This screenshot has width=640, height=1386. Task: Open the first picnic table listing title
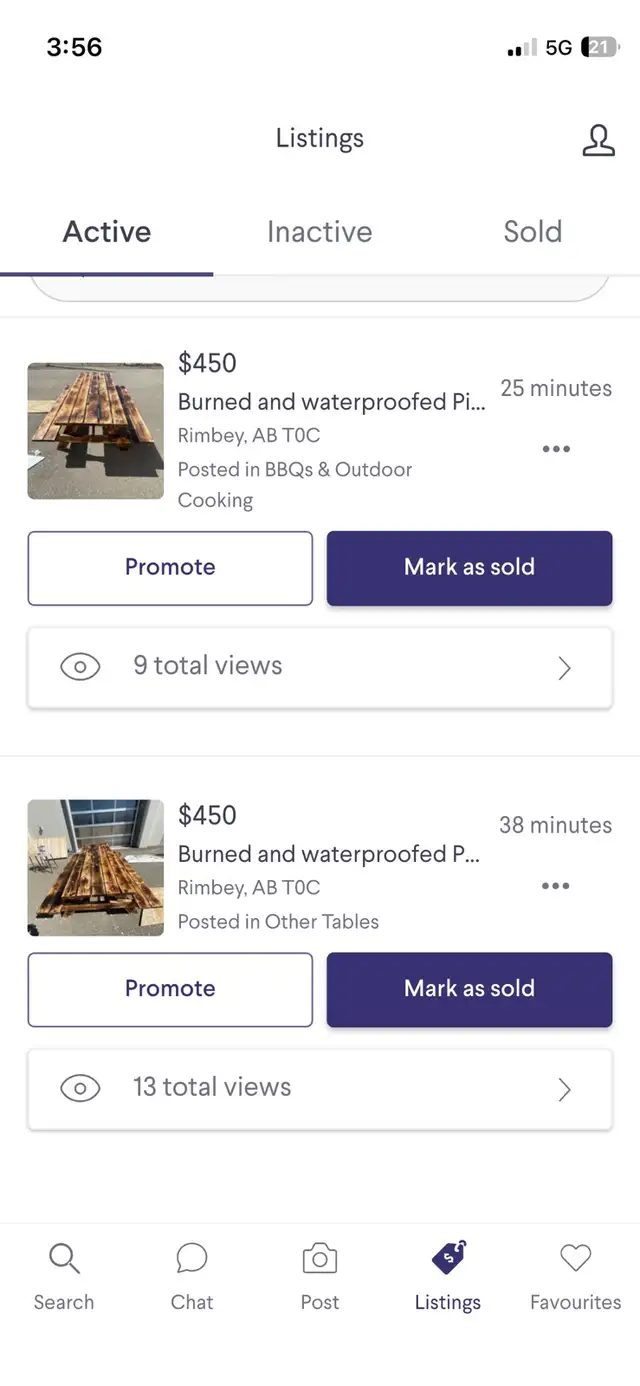coord(332,402)
